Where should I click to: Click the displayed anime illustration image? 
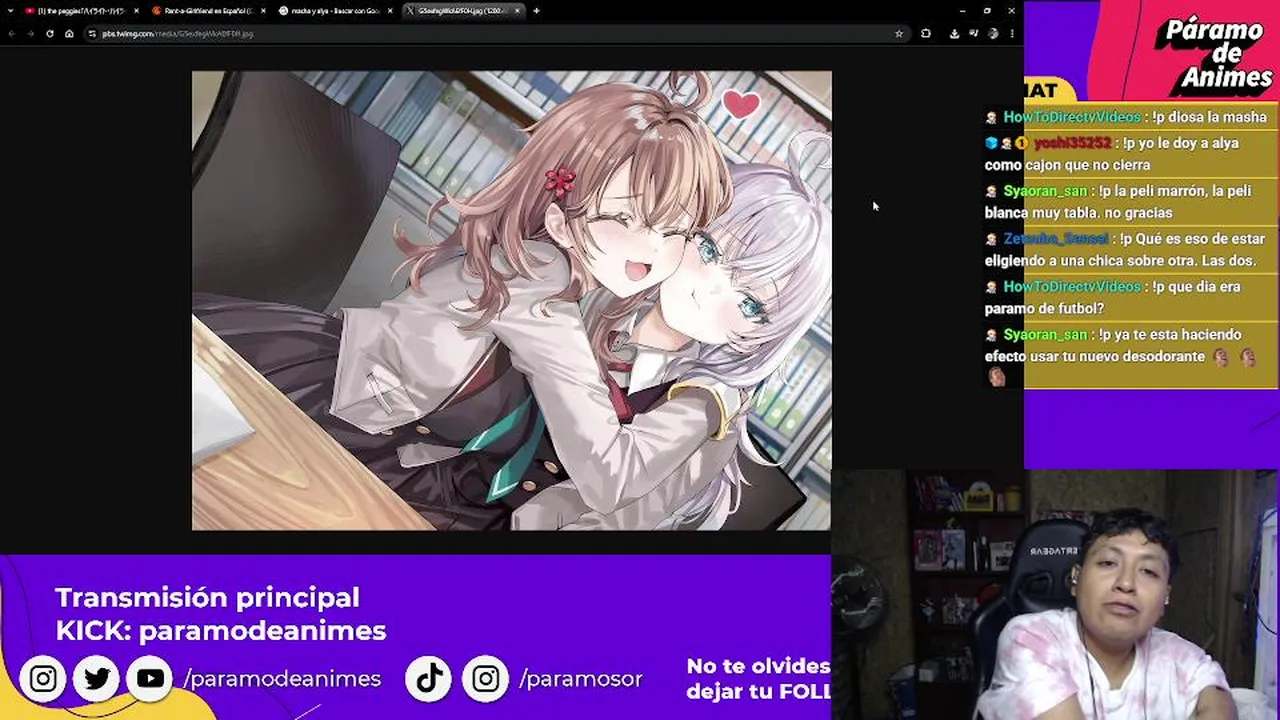point(511,300)
